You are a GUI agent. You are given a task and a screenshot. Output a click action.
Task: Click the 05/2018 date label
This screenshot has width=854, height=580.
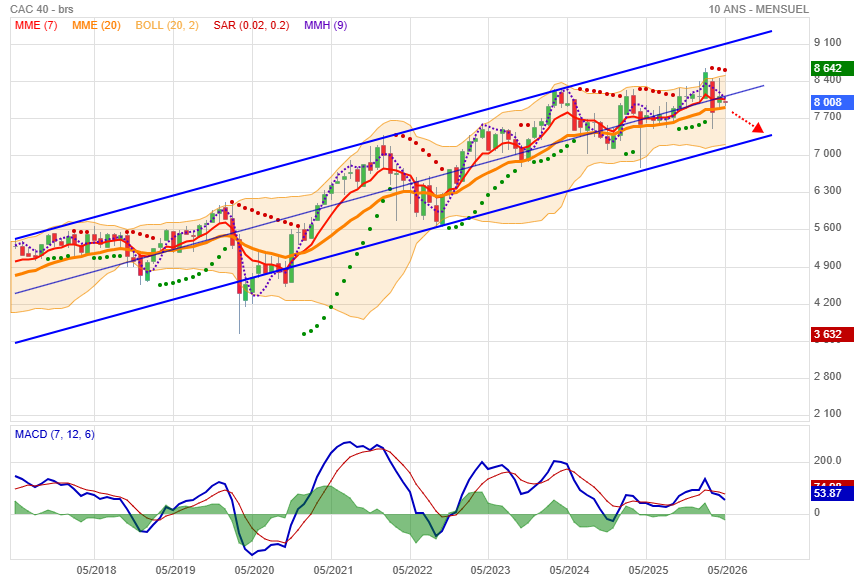tap(96, 570)
